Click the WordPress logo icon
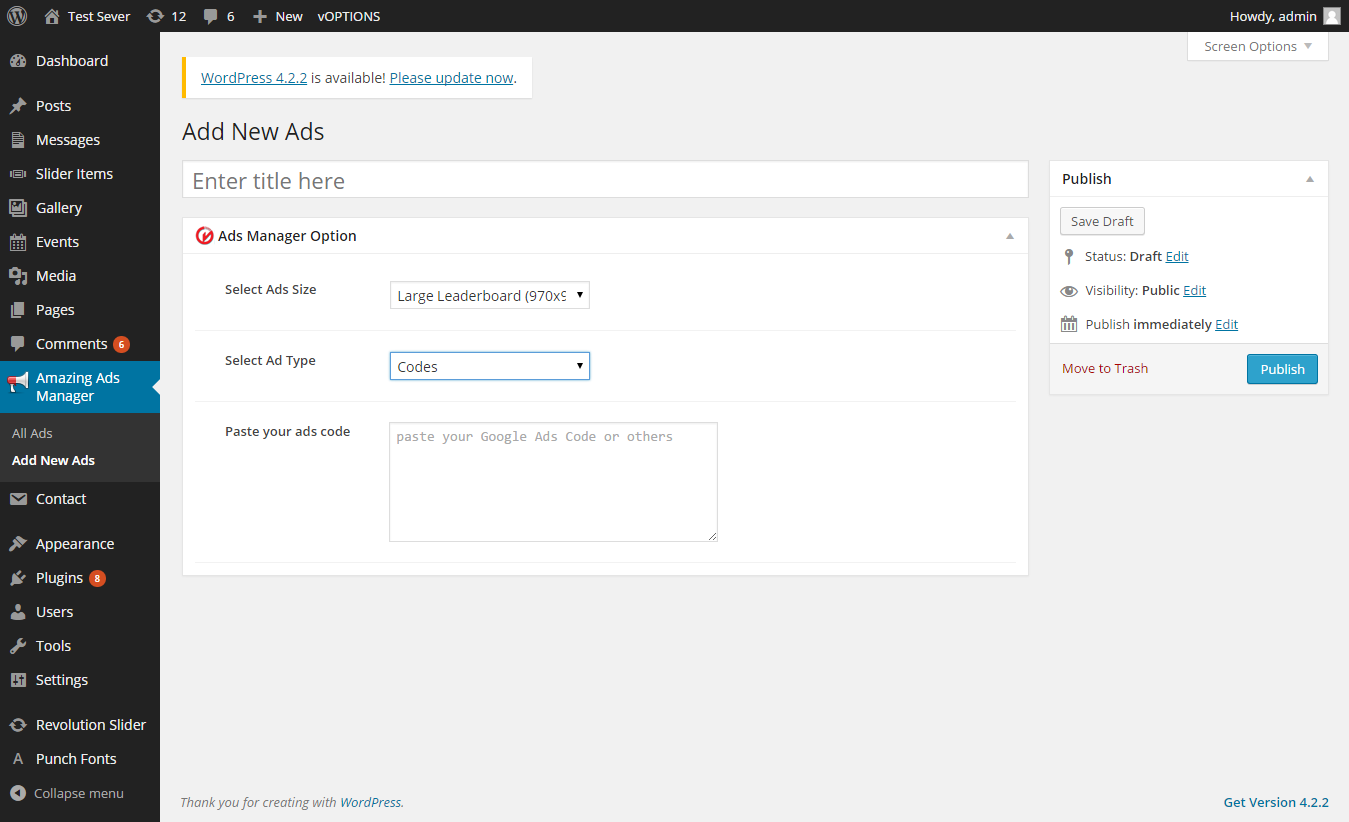The height and width of the screenshot is (822, 1349). pos(17,16)
